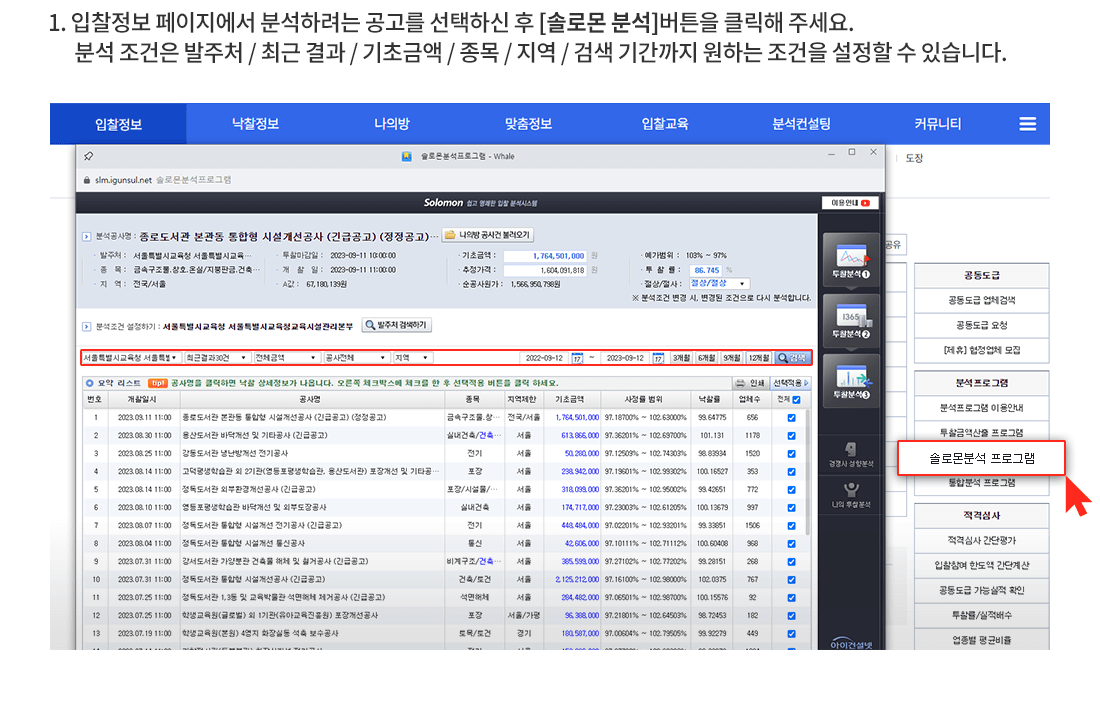Open 분석프로그램 이용안내 link
The height and width of the screenshot is (720, 1100).
pyautogui.click(x=981, y=408)
